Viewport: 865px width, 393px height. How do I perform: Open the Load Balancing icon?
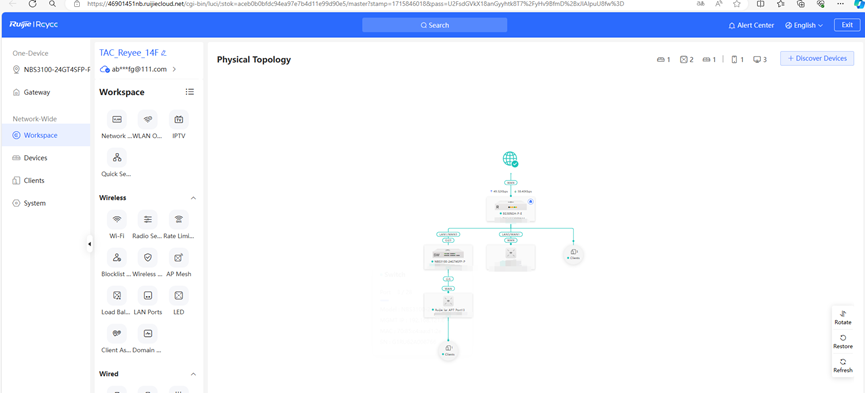[116, 295]
